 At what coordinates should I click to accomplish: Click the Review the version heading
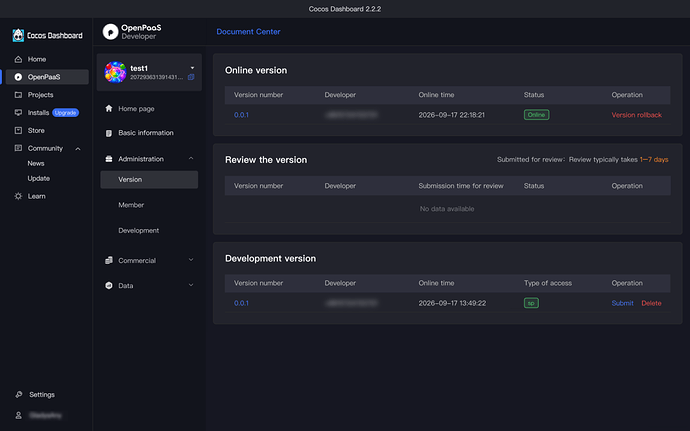266,160
